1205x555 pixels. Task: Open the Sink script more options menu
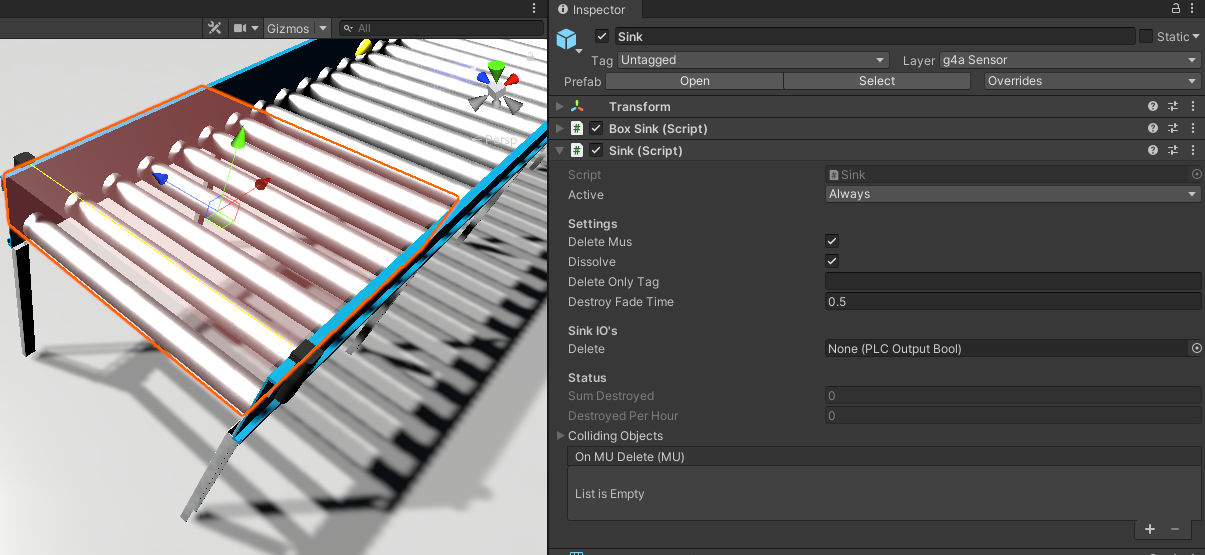1192,150
